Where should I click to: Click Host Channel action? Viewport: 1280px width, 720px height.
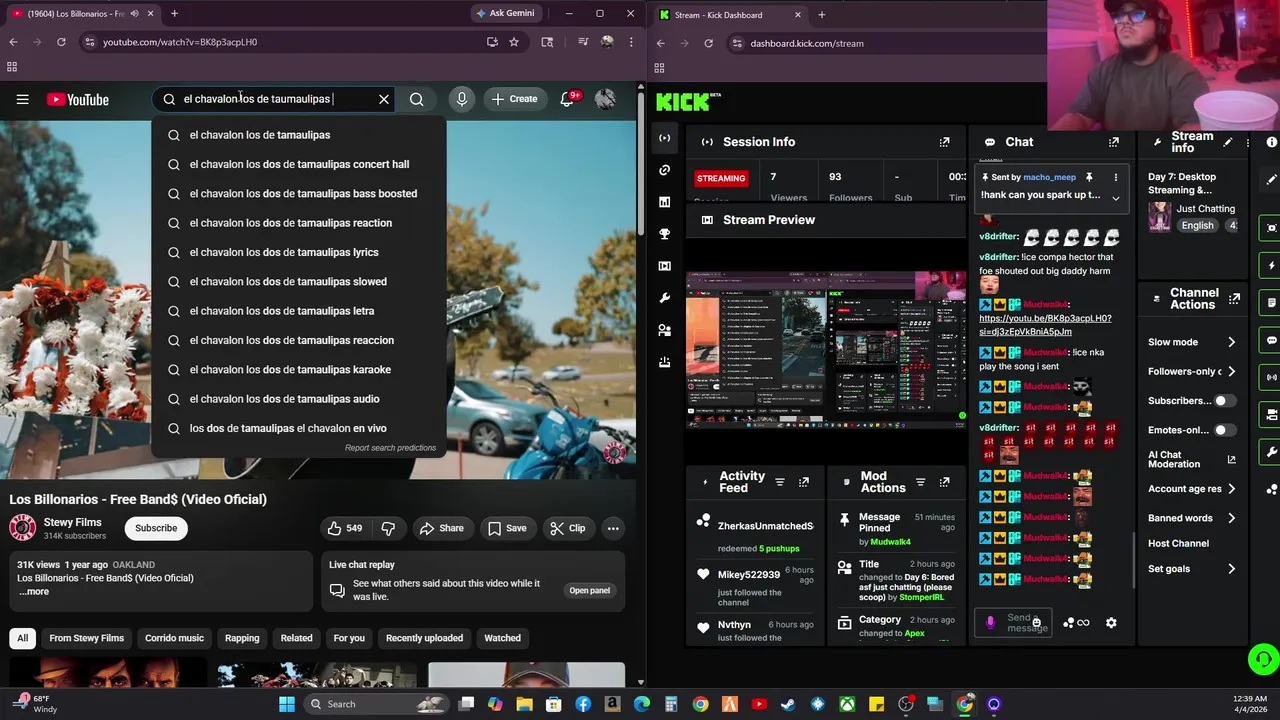(x=1178, y=543)
